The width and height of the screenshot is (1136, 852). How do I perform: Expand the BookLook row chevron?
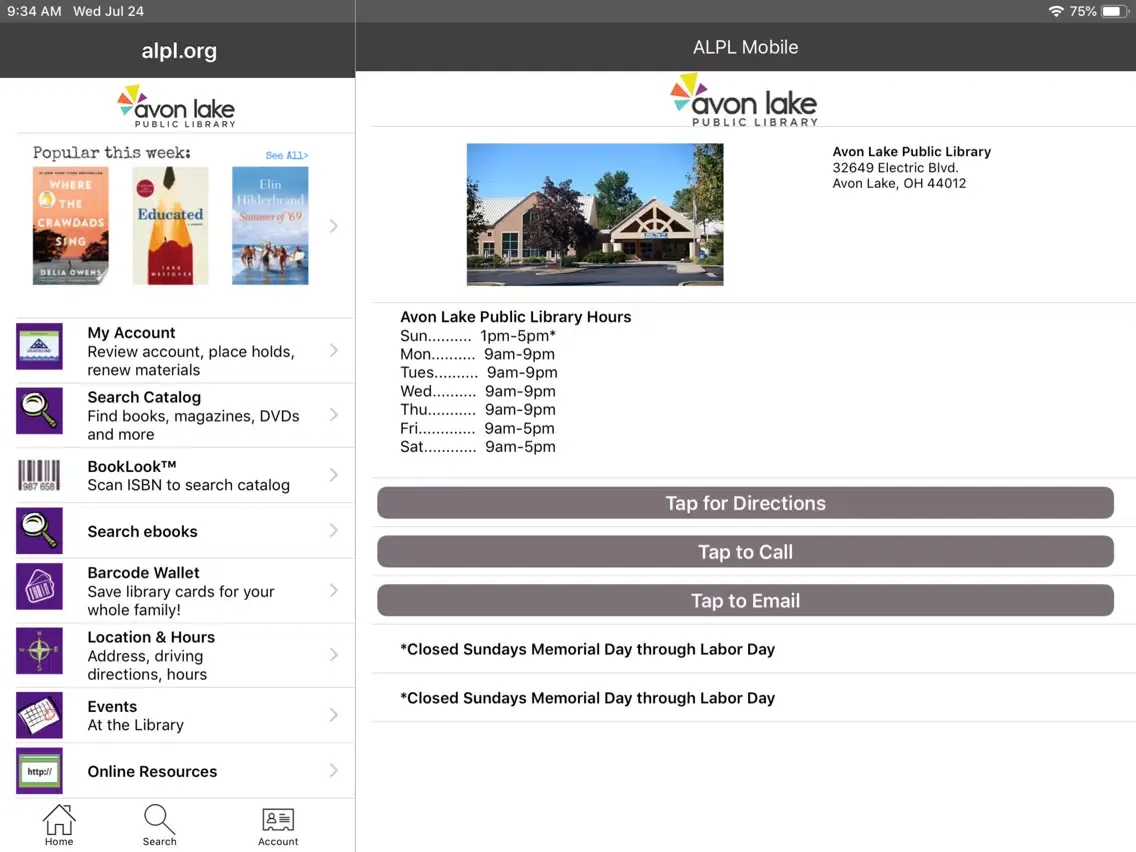point(333,475)
